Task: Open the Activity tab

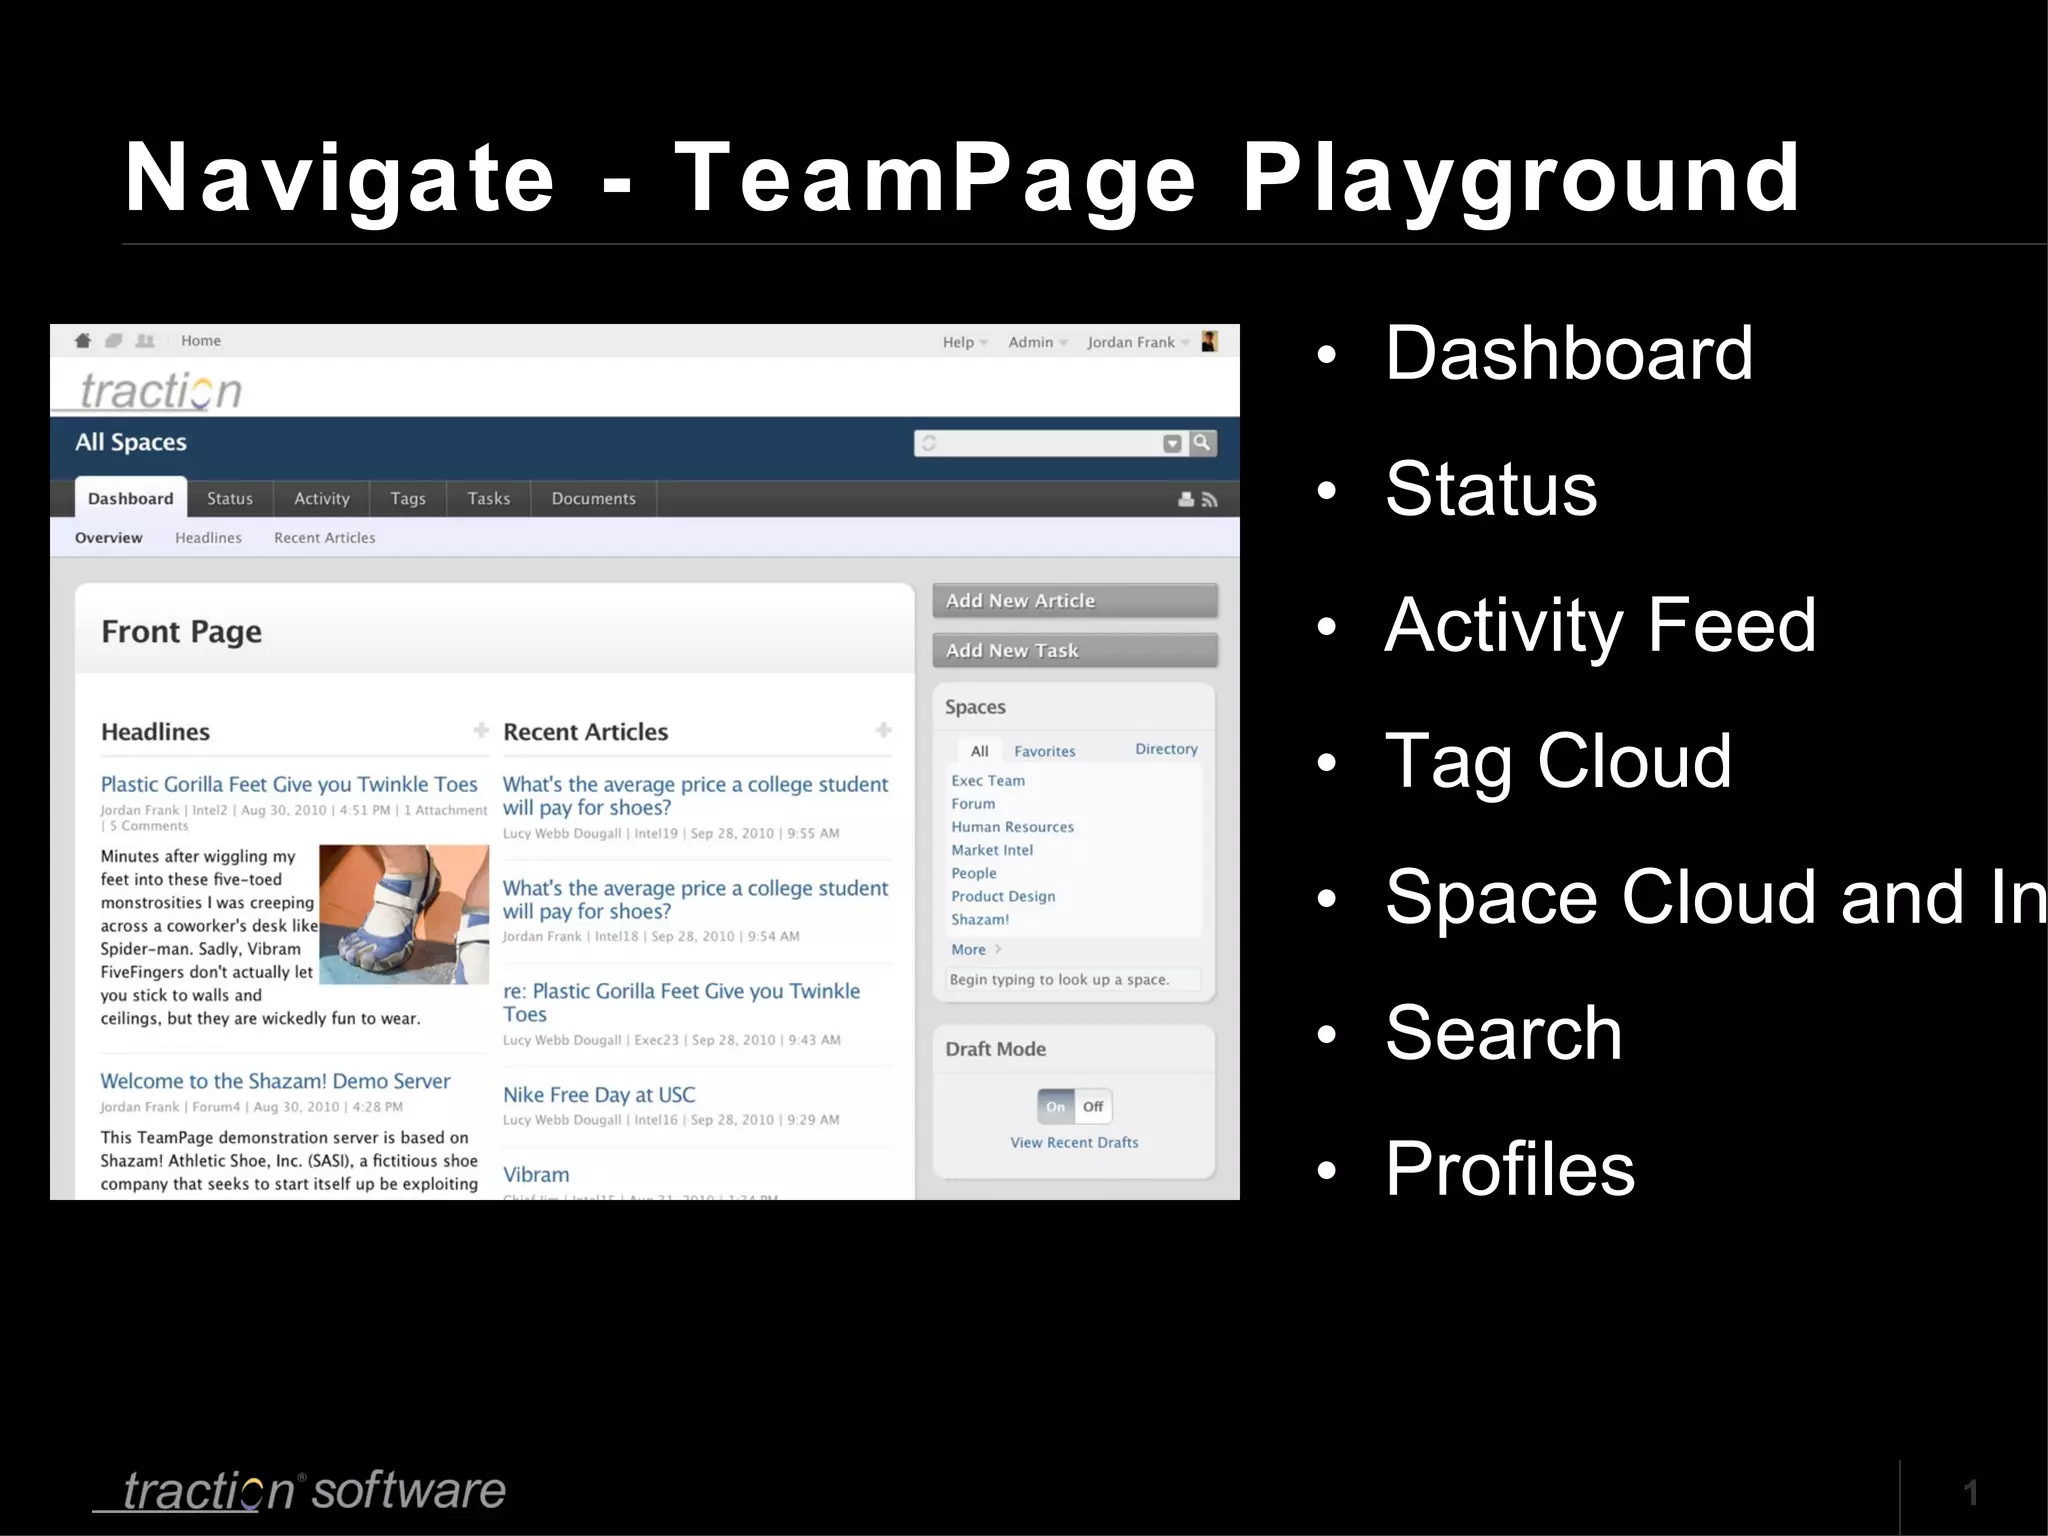Action: pos(322,498)
